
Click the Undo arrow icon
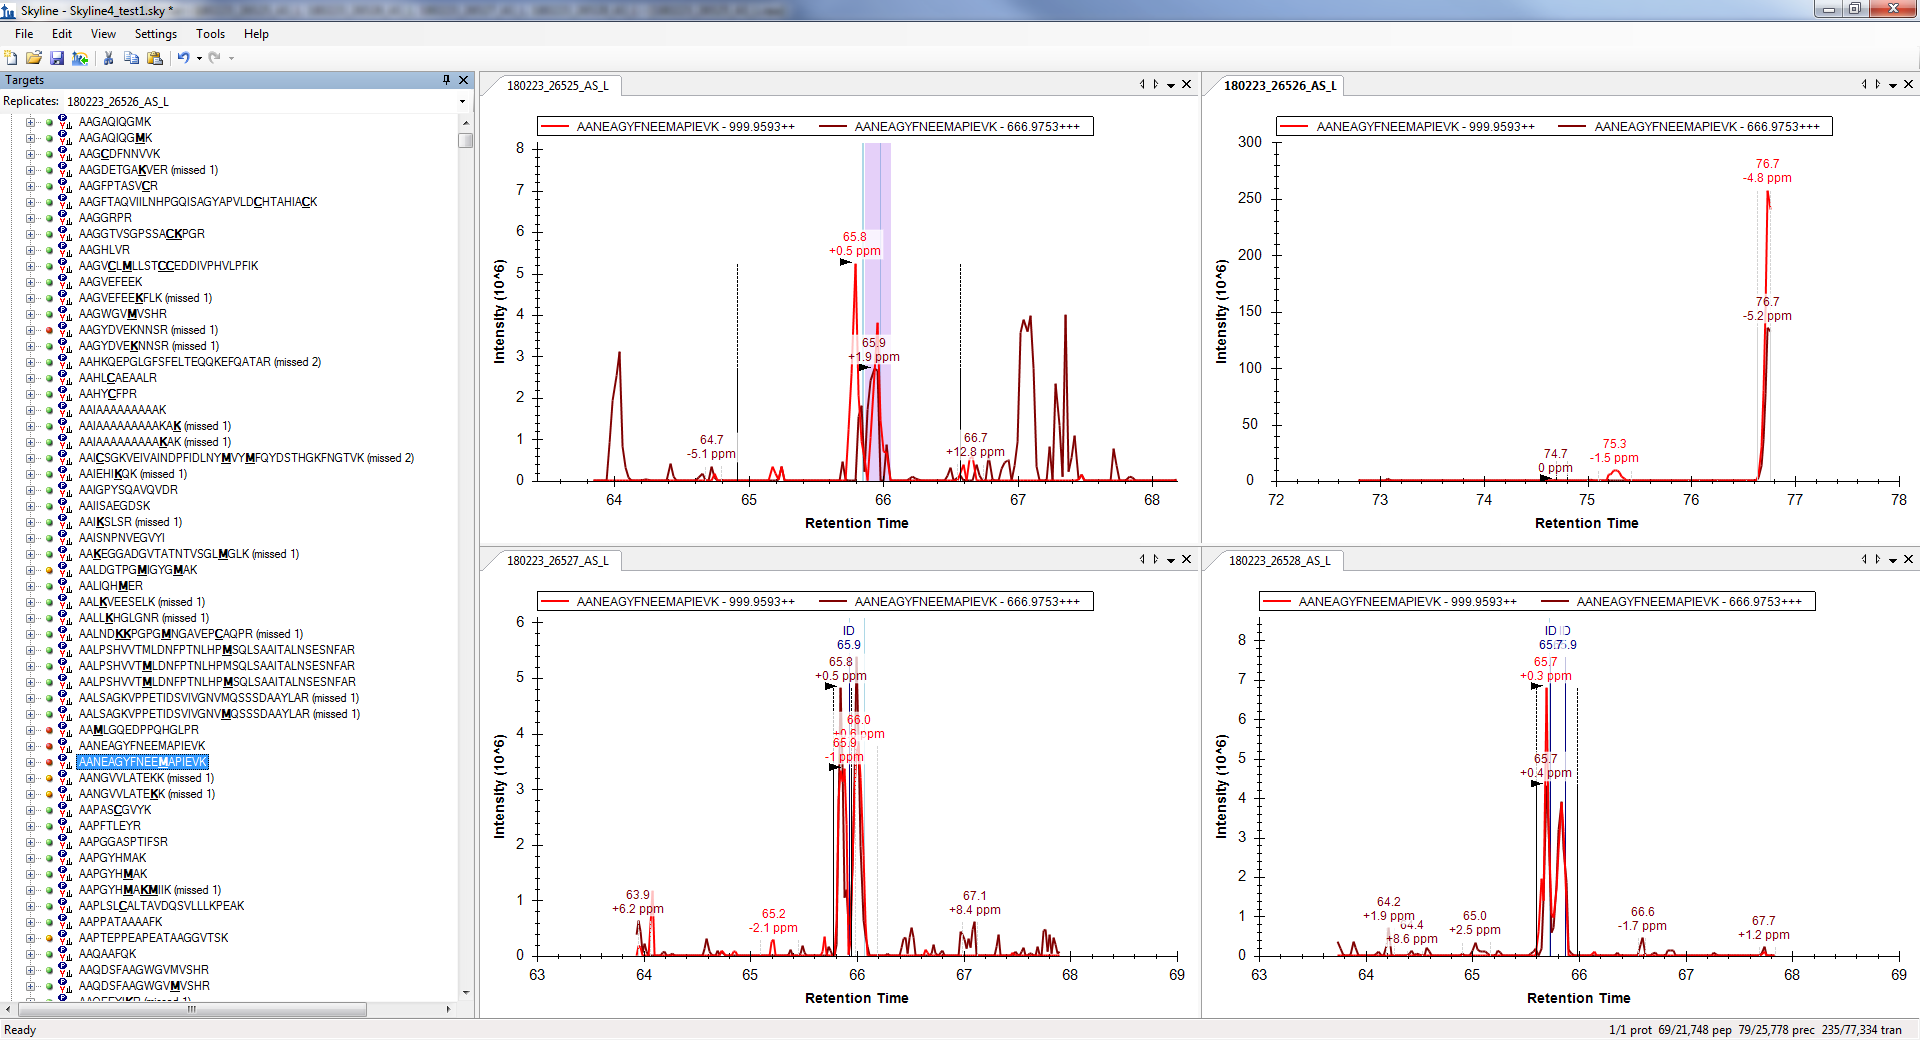pyautogui.click(x=183, y=58)
